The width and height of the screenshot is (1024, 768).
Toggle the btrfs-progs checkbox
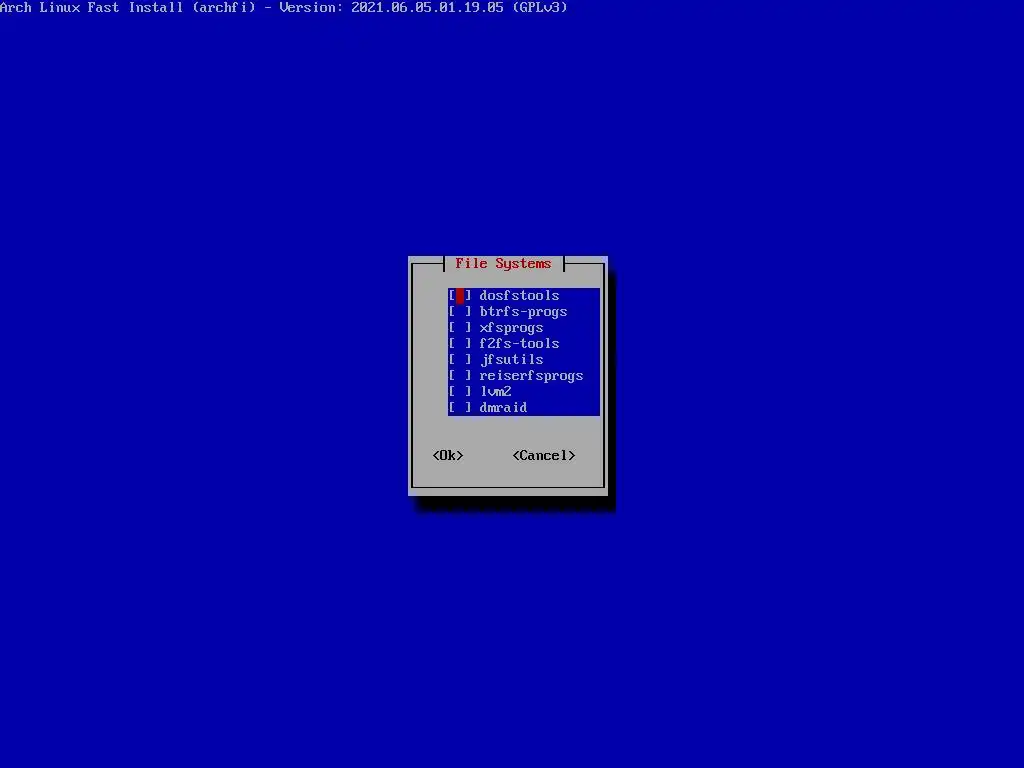pyautogui.click(x=460, y=312)
